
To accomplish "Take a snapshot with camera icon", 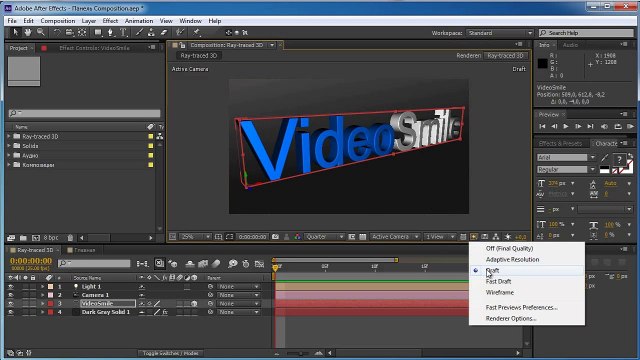I will click(276, 237).
